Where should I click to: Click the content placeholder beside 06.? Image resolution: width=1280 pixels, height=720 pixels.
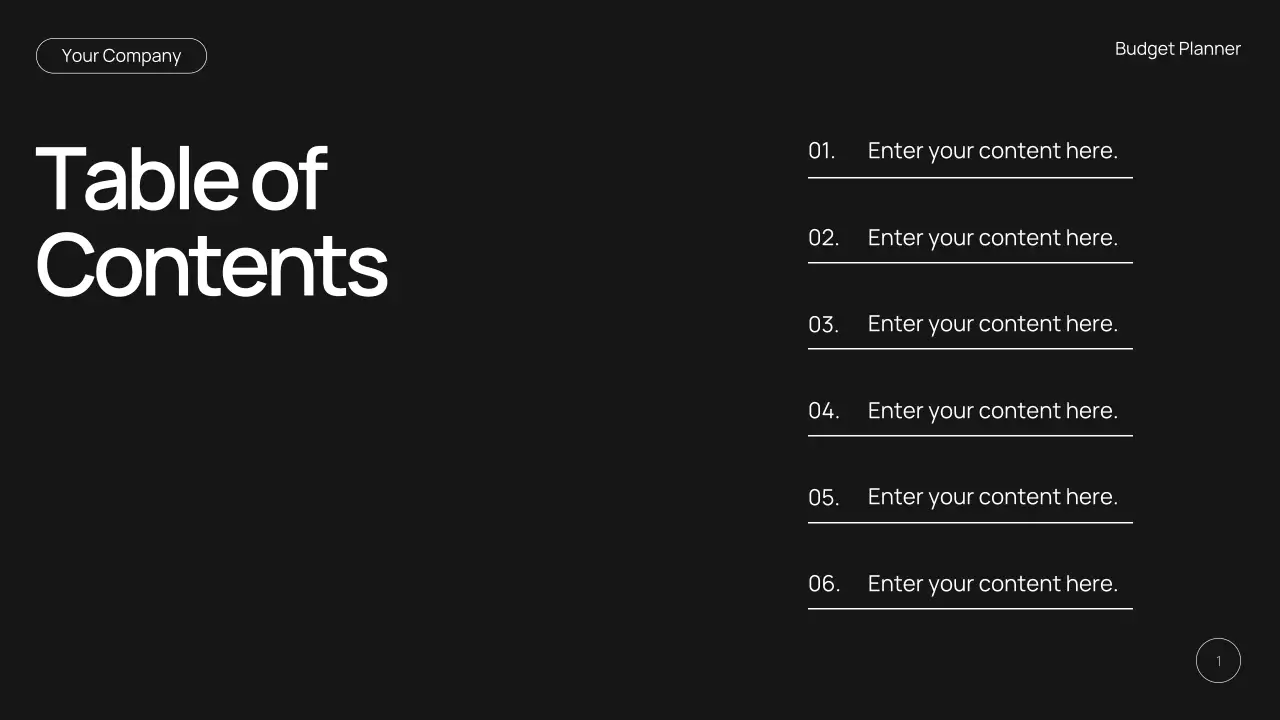pos(992,584)
